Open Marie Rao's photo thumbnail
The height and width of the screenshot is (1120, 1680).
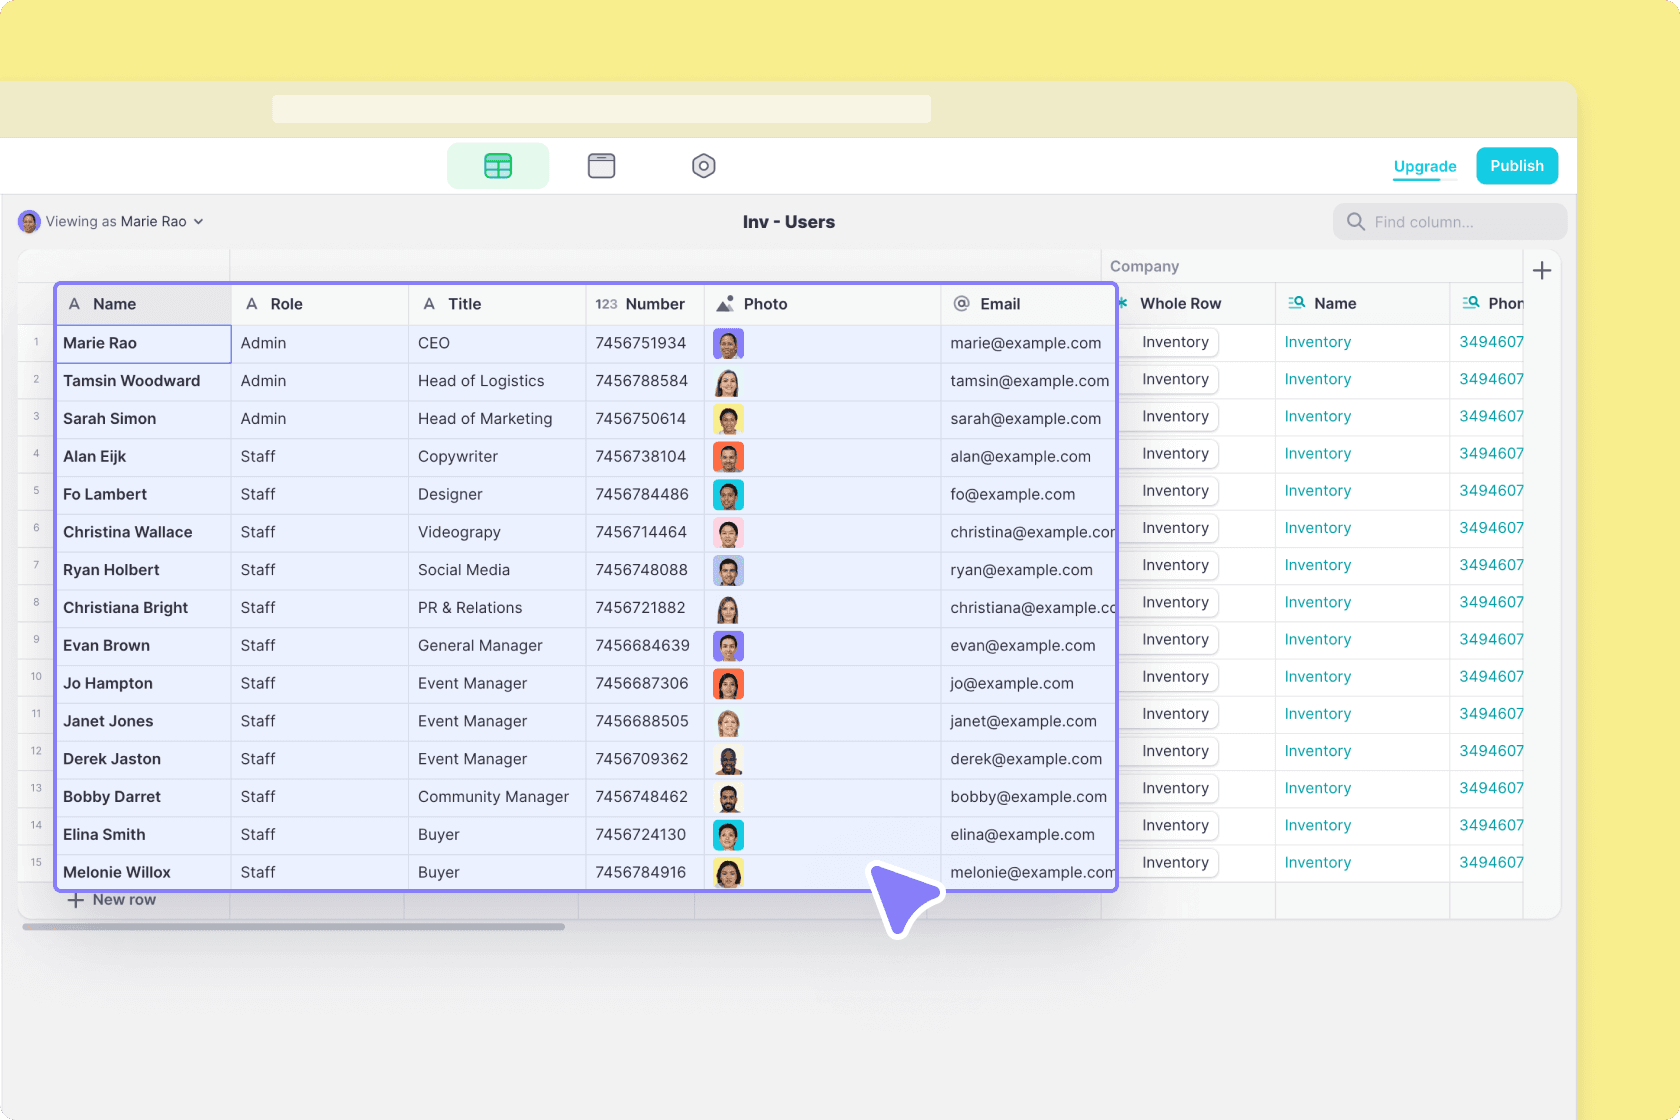tap(728, 344)
